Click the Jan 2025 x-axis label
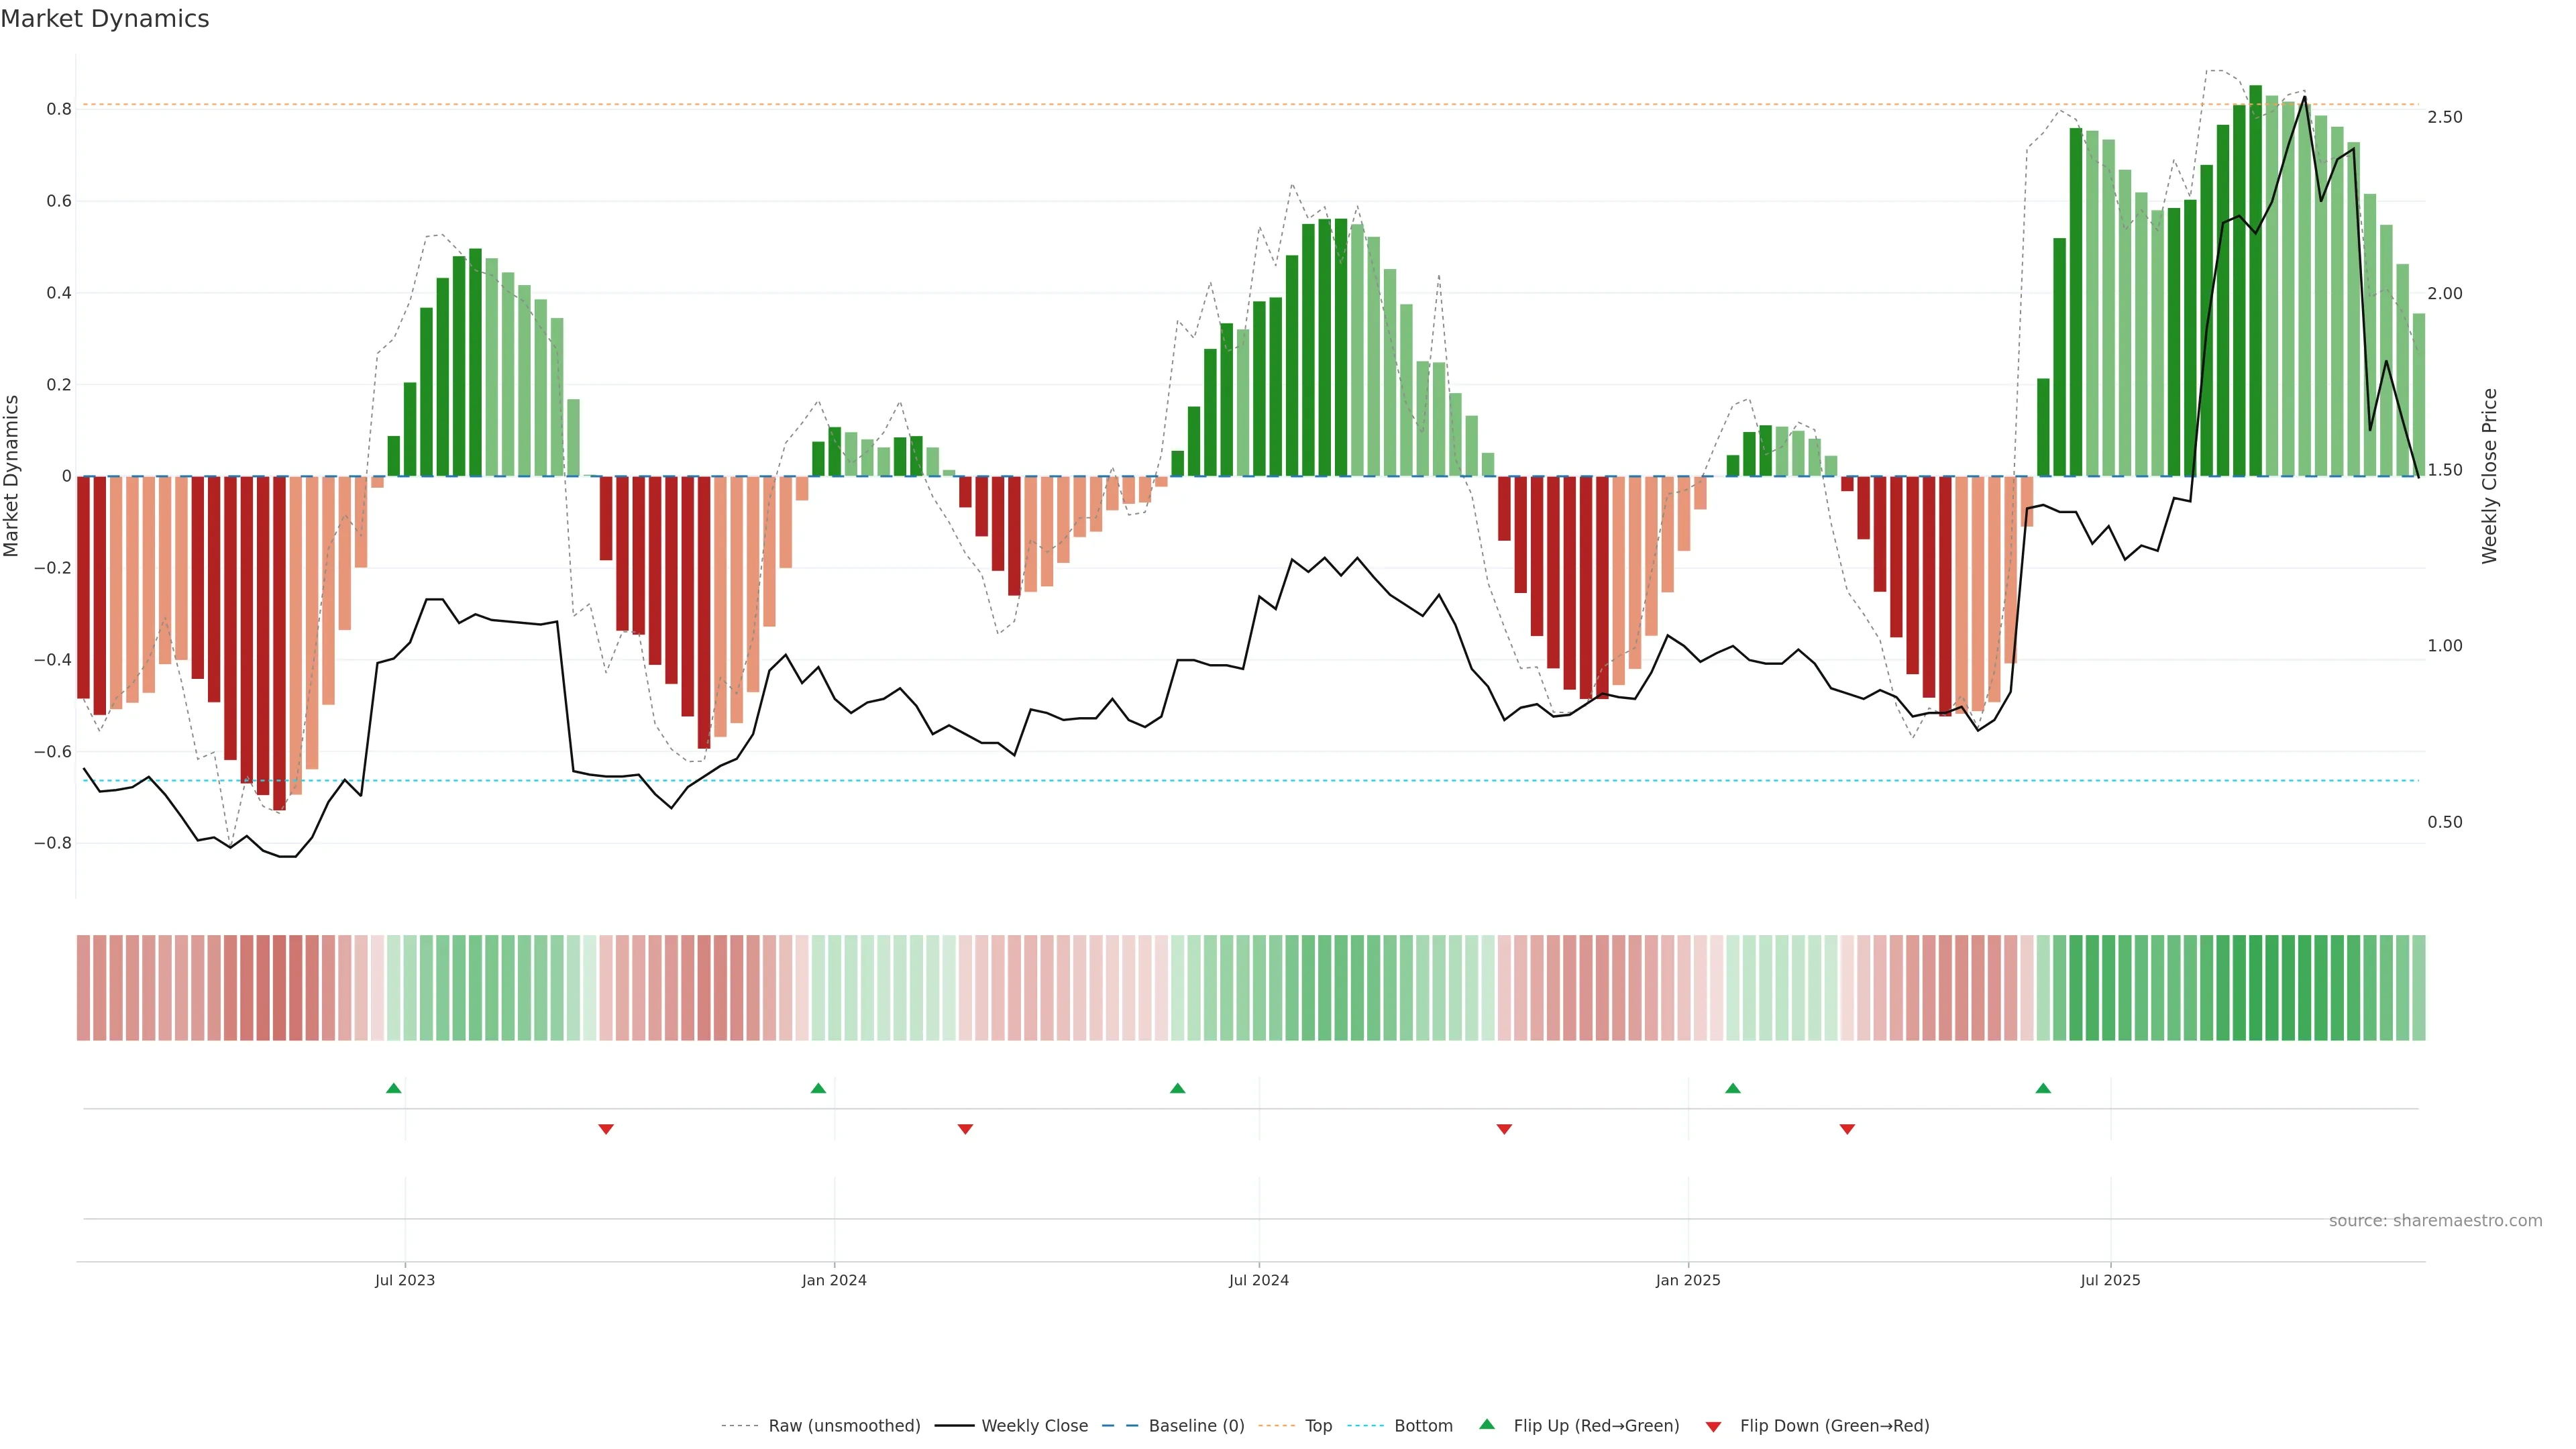The width and height of the screenshot is (2576, 1449). pyautogui.click(x=1688, y=1280)
